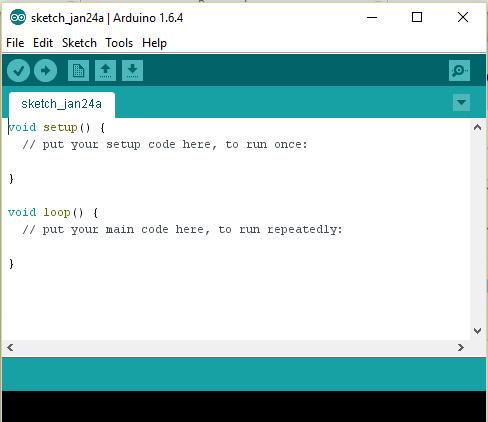Maximize the Arduino window
This screenshot has height=422, width=488.
[x=417, y=17]
